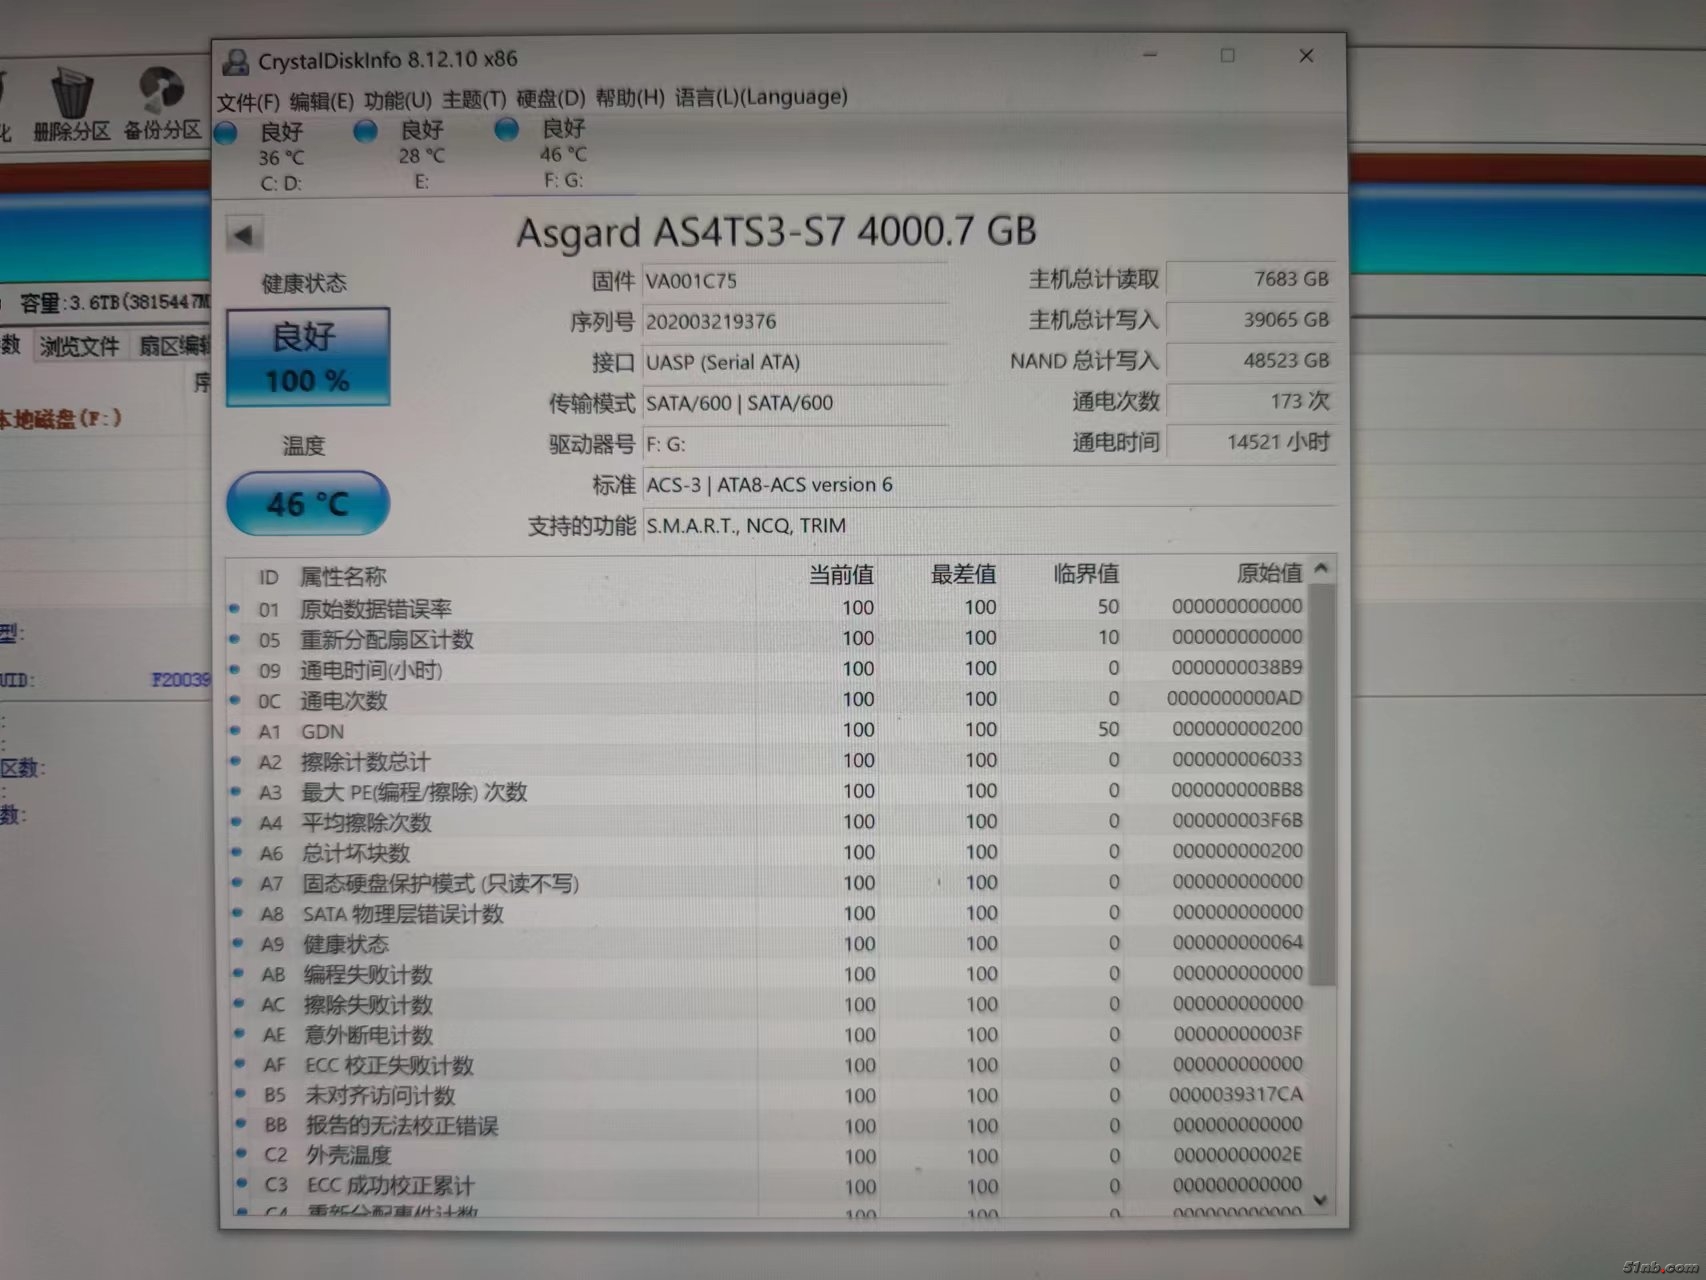Click the 当前值 column header
The image size is (1706, 1280).
click(841, 575)
